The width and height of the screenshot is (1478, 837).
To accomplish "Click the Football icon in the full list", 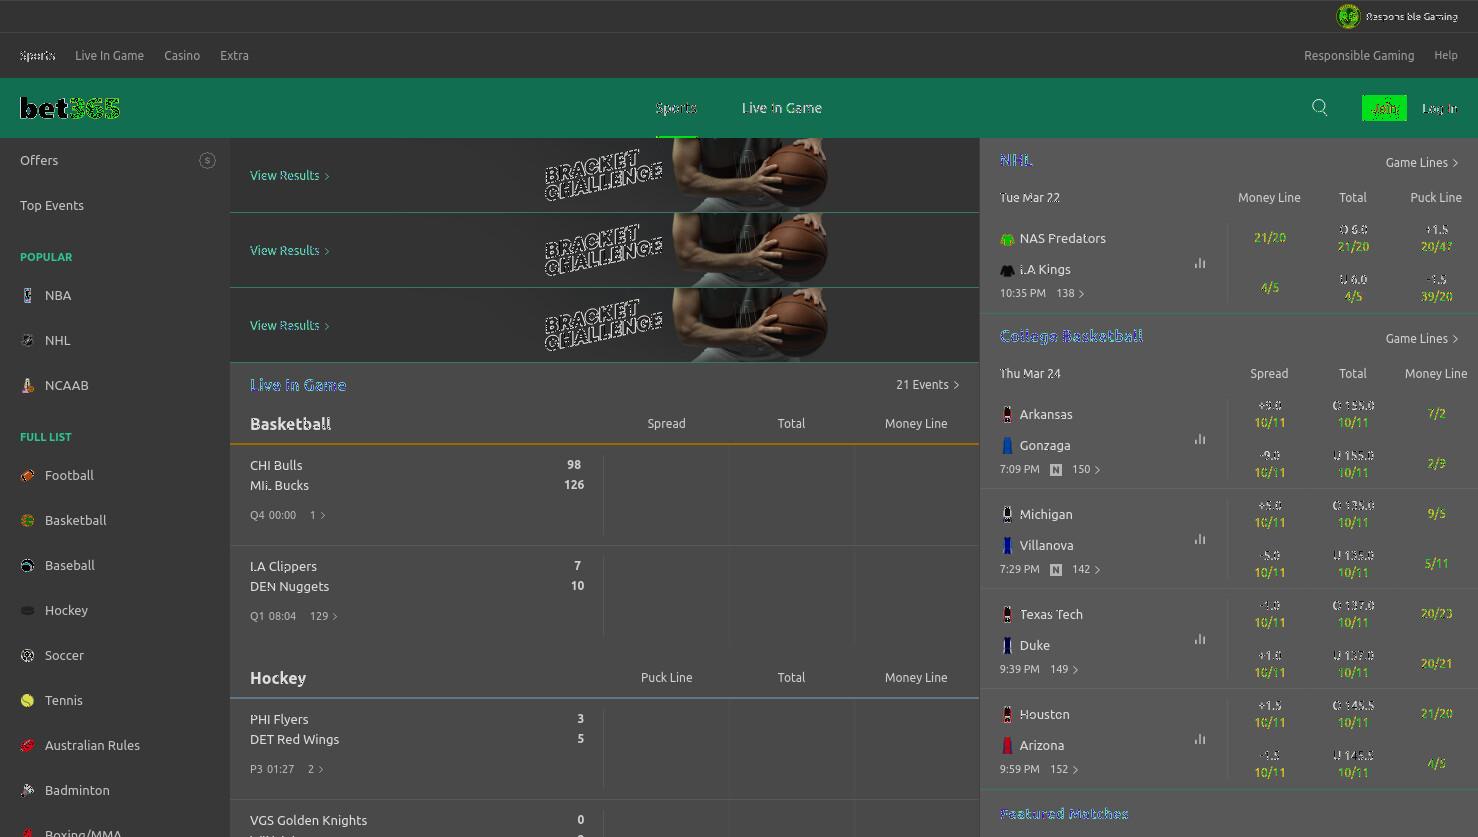I will tap(27, 475).
